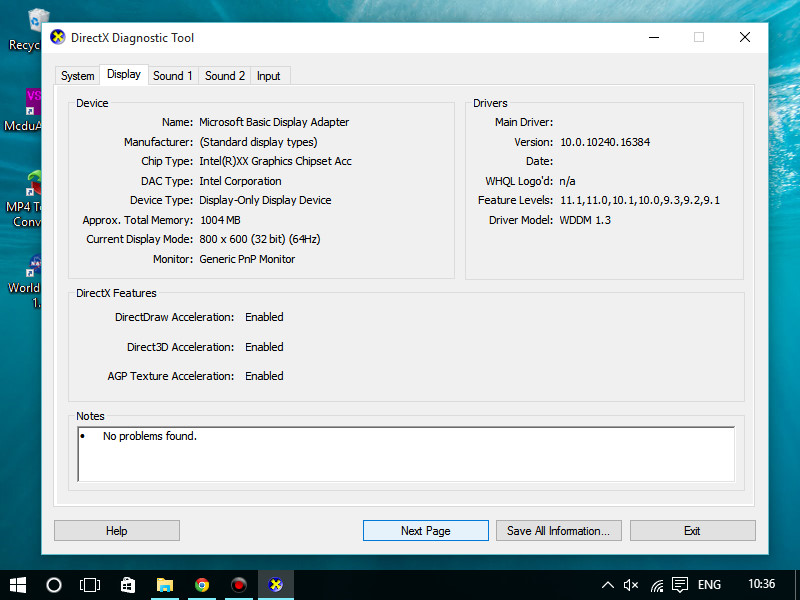Close the DirectX Diagnostic Tool window
The image size is (800, 600).
pos(745,37)
